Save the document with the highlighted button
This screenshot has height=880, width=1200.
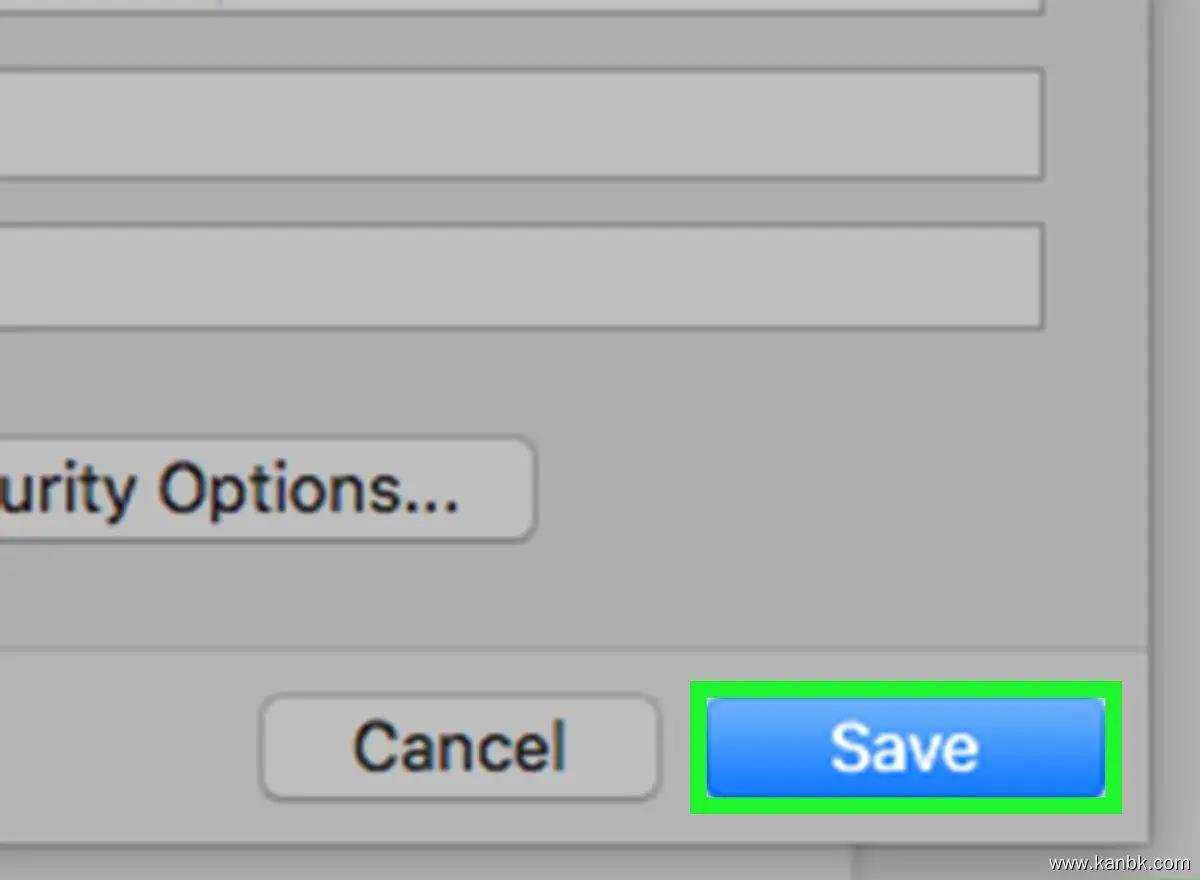point(905,747)
